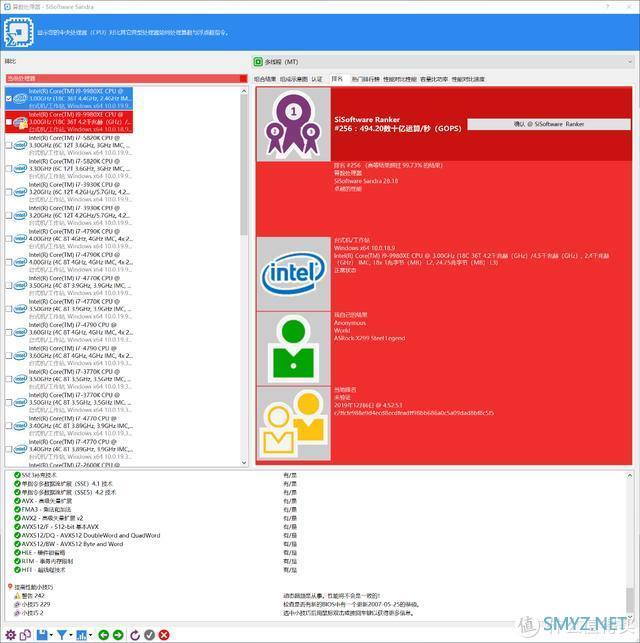Check the red-highlighted i9-9980XE row checkbox
Image resolution: width=640 pixels, height=643 pixels.
point(9,122)
